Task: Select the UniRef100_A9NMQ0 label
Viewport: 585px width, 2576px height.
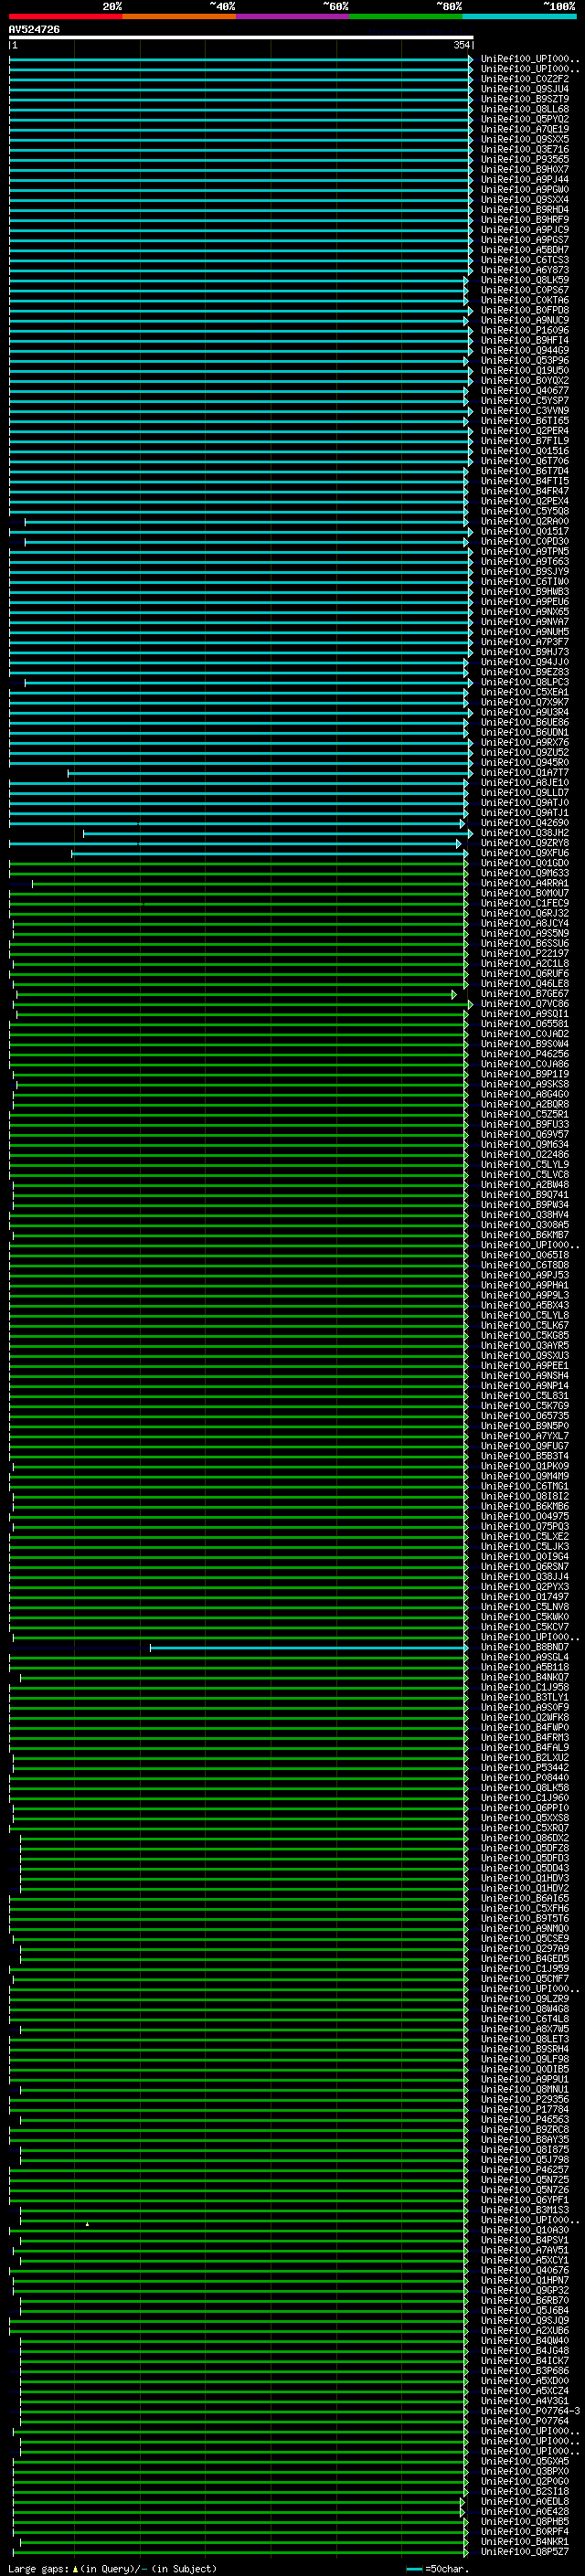Action: 524,1928
